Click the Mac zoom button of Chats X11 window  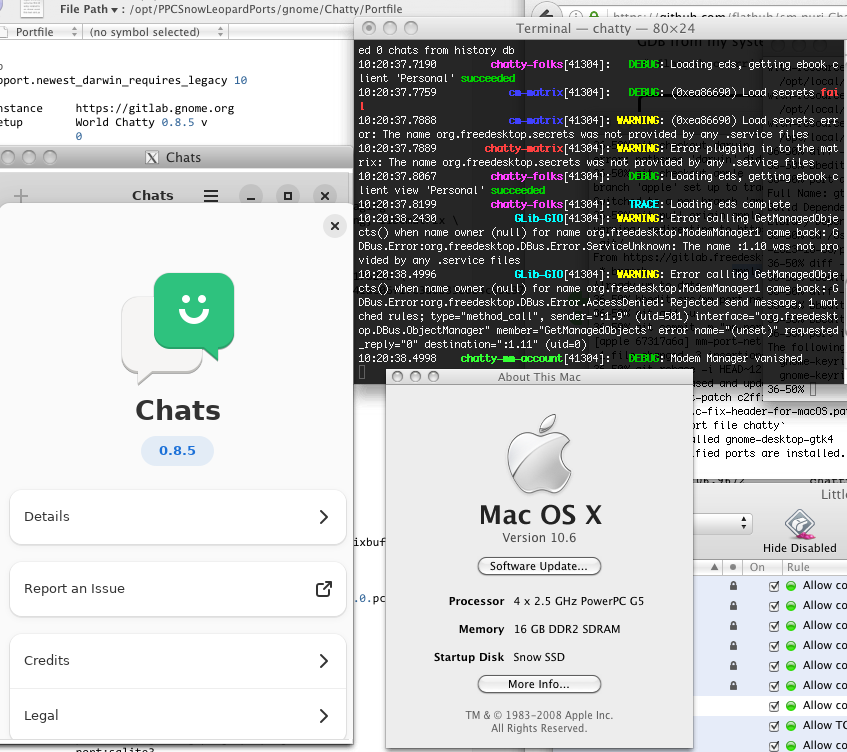coord(50,158)
